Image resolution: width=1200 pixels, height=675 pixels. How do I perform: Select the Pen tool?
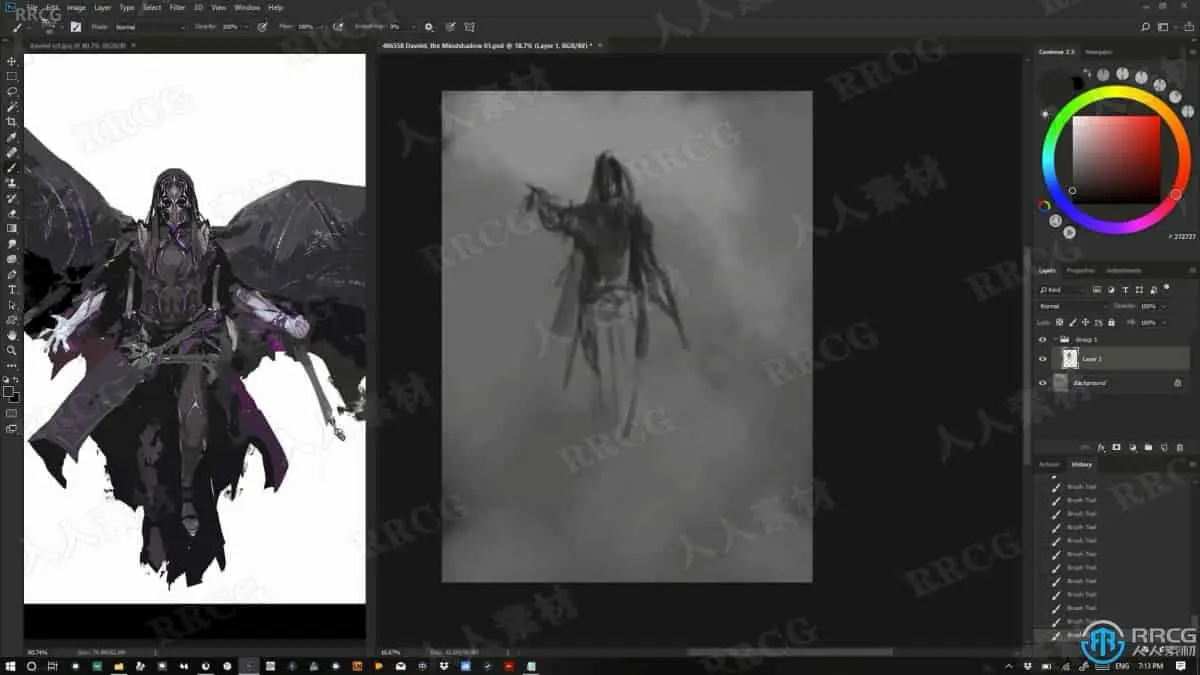[x=12, y=274]
